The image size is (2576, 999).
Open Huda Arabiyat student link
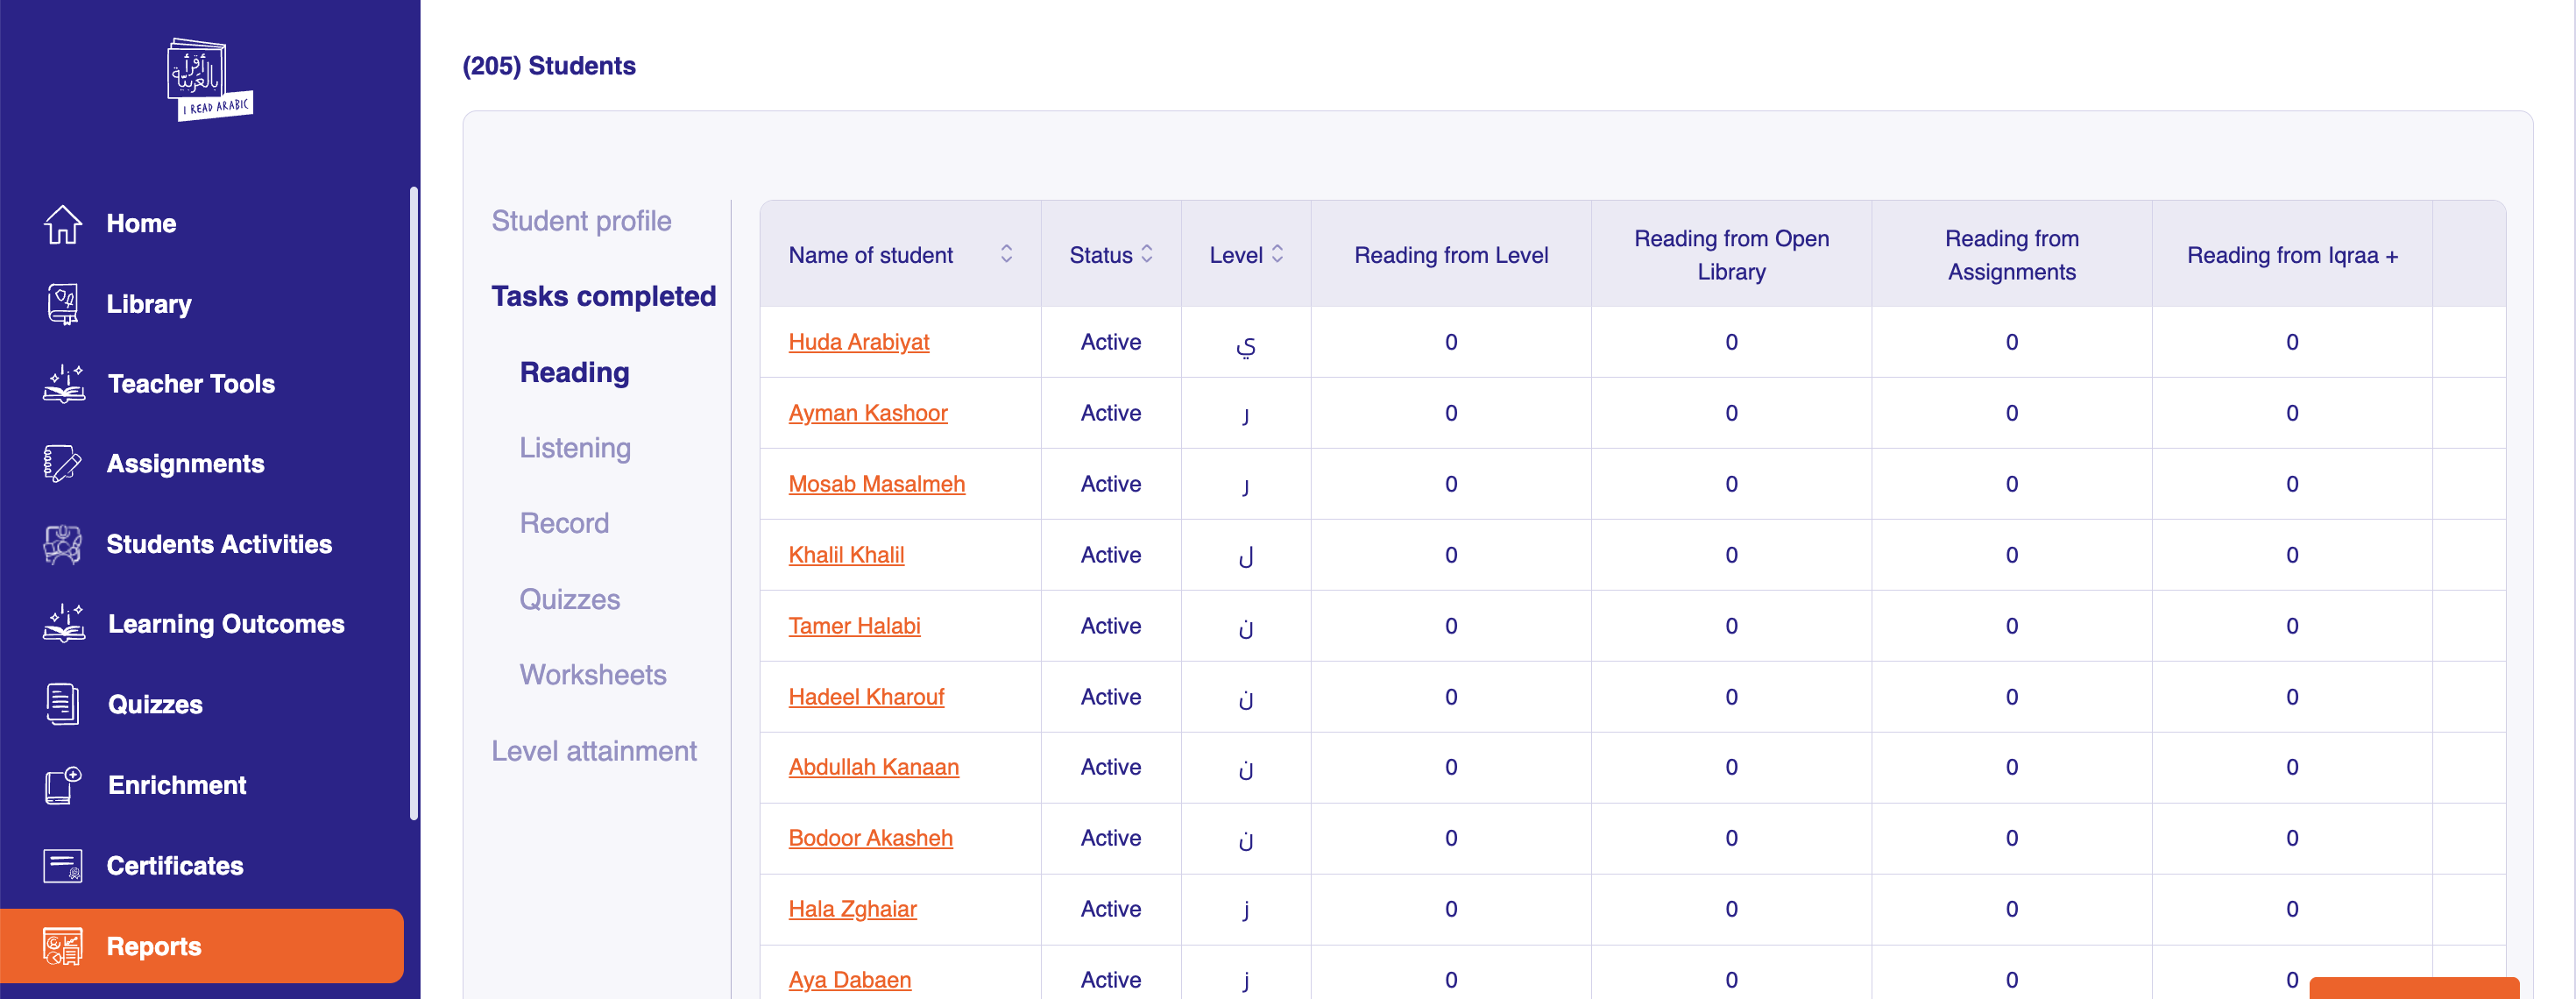click(858, 342)
